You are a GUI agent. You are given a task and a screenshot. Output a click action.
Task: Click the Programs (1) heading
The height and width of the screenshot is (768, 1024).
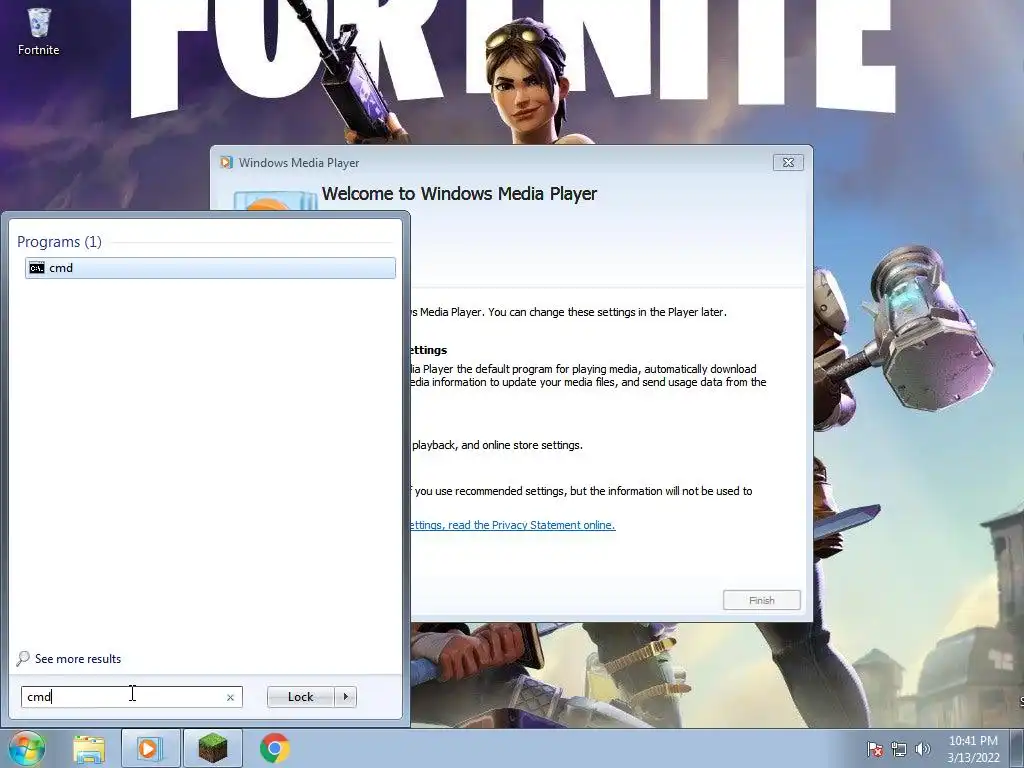click(59, 242)
